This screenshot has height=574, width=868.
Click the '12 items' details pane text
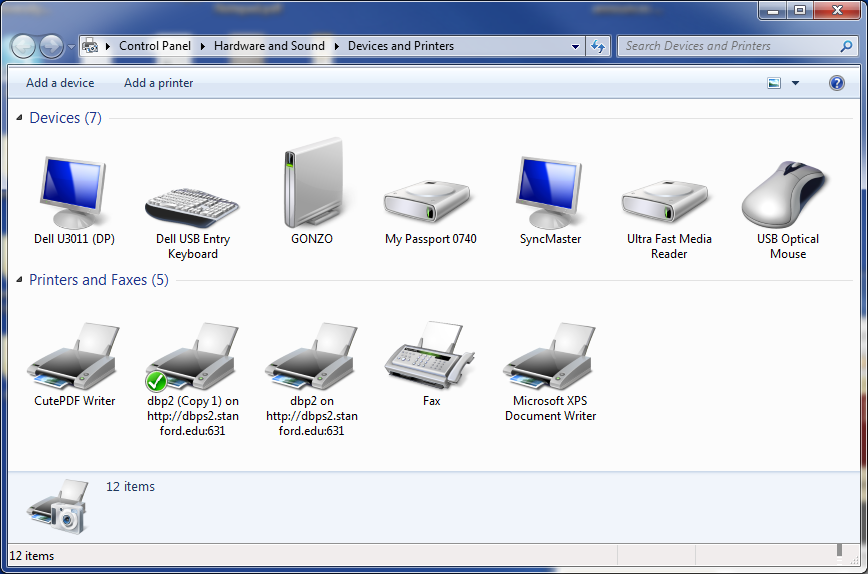pyautogui.click(x=131, y=487)
